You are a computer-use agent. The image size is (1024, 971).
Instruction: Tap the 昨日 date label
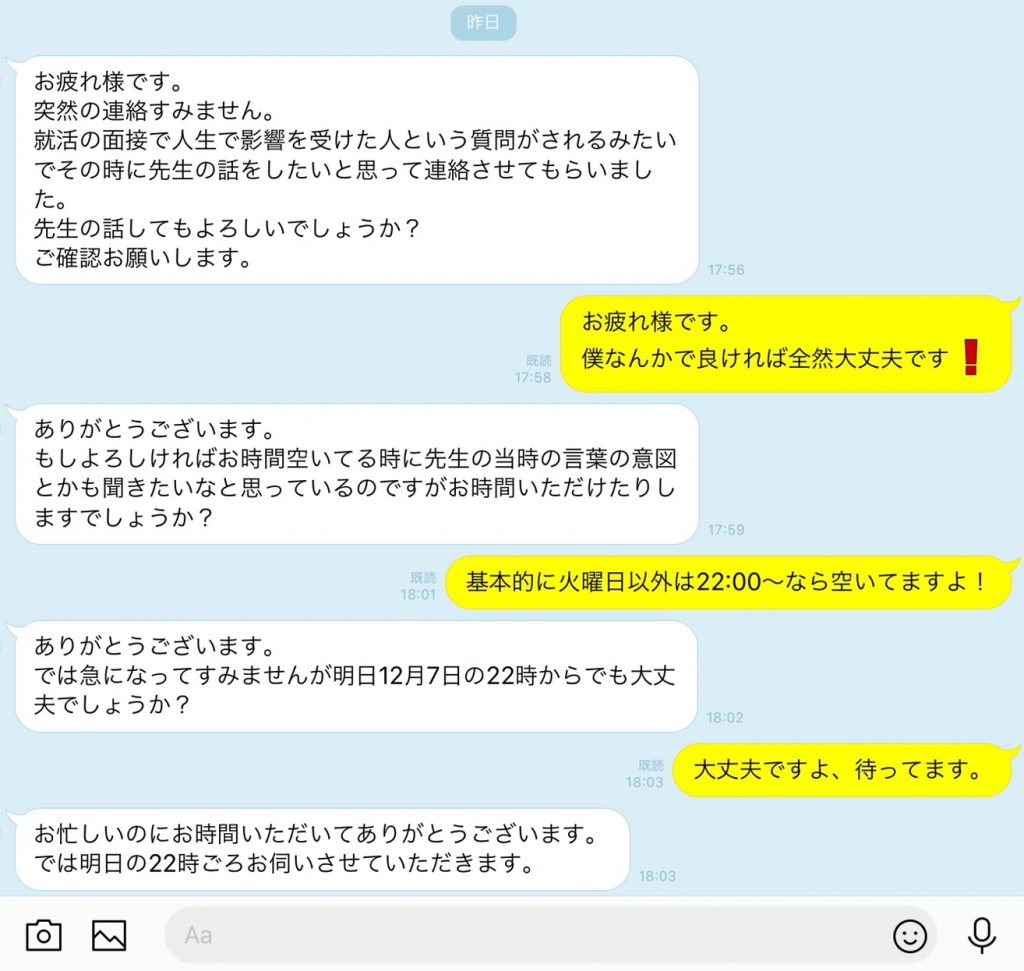(x=483, y=23)
